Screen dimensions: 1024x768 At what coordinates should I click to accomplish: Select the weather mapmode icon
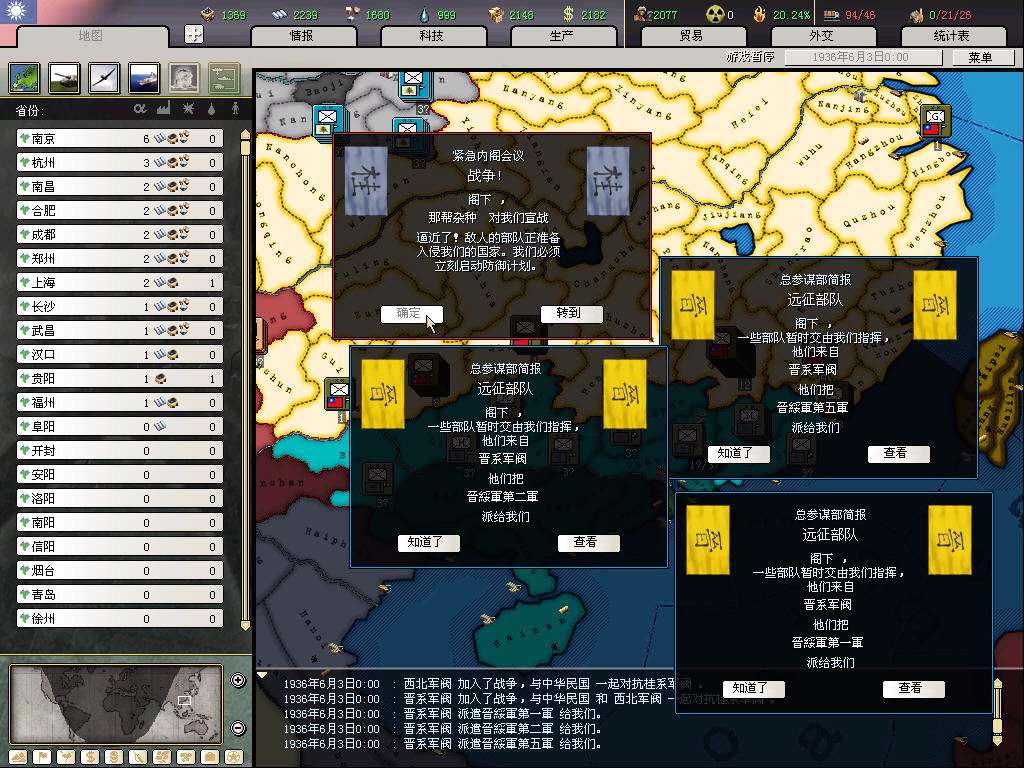point(66,758)
